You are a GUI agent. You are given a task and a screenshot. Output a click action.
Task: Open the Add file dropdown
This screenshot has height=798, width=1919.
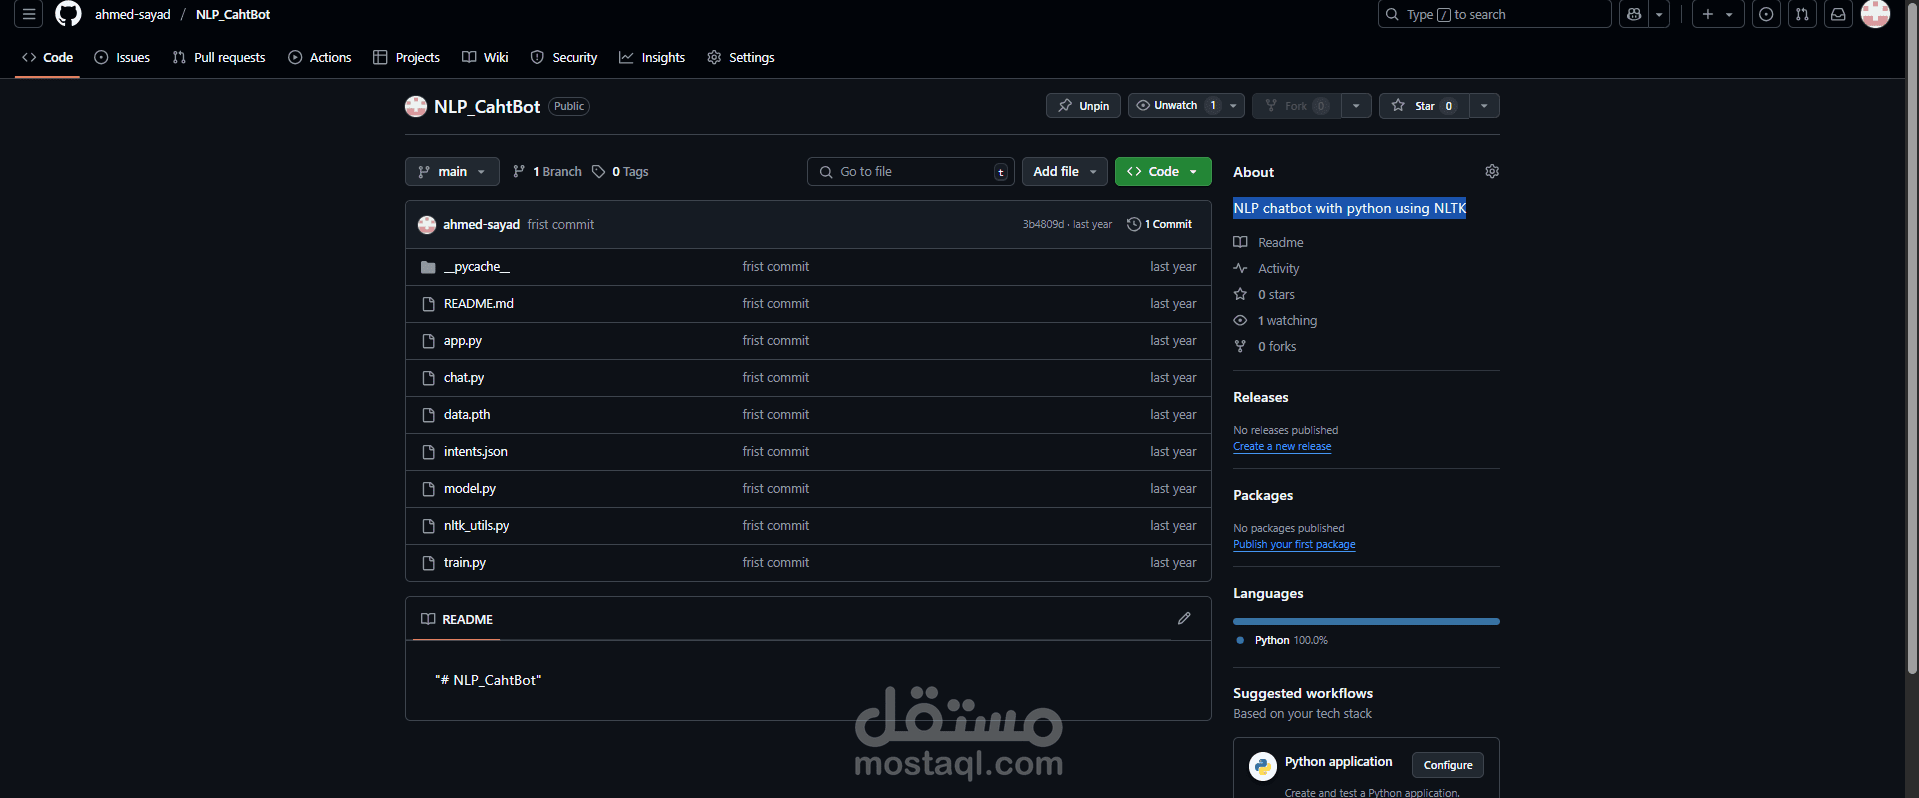pyautogui.click(x=1065, y=172)
